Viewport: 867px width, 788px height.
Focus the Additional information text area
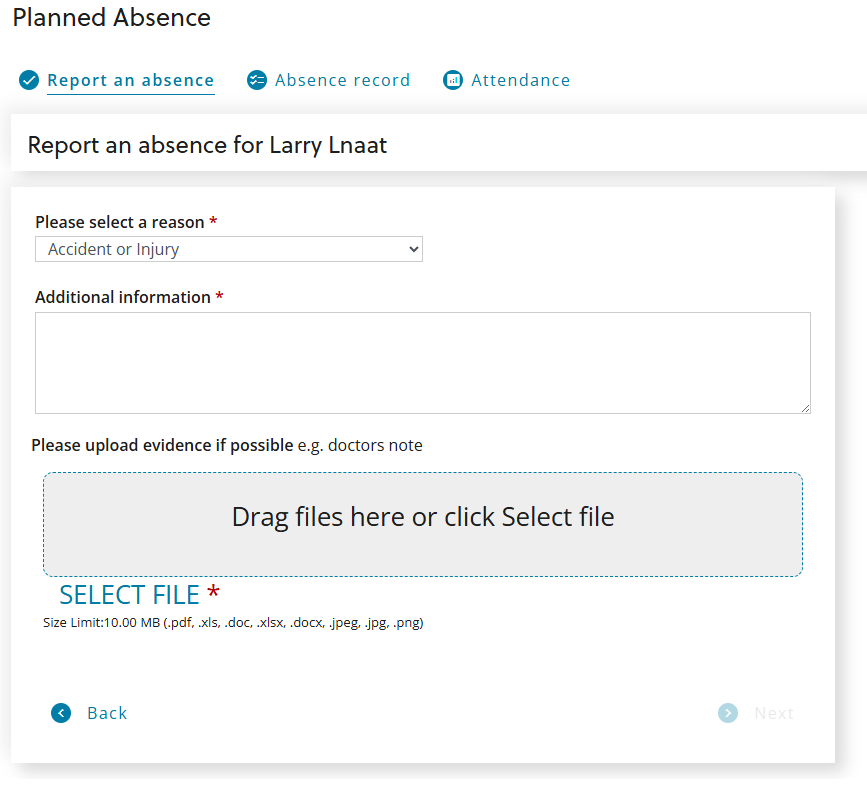422,362
